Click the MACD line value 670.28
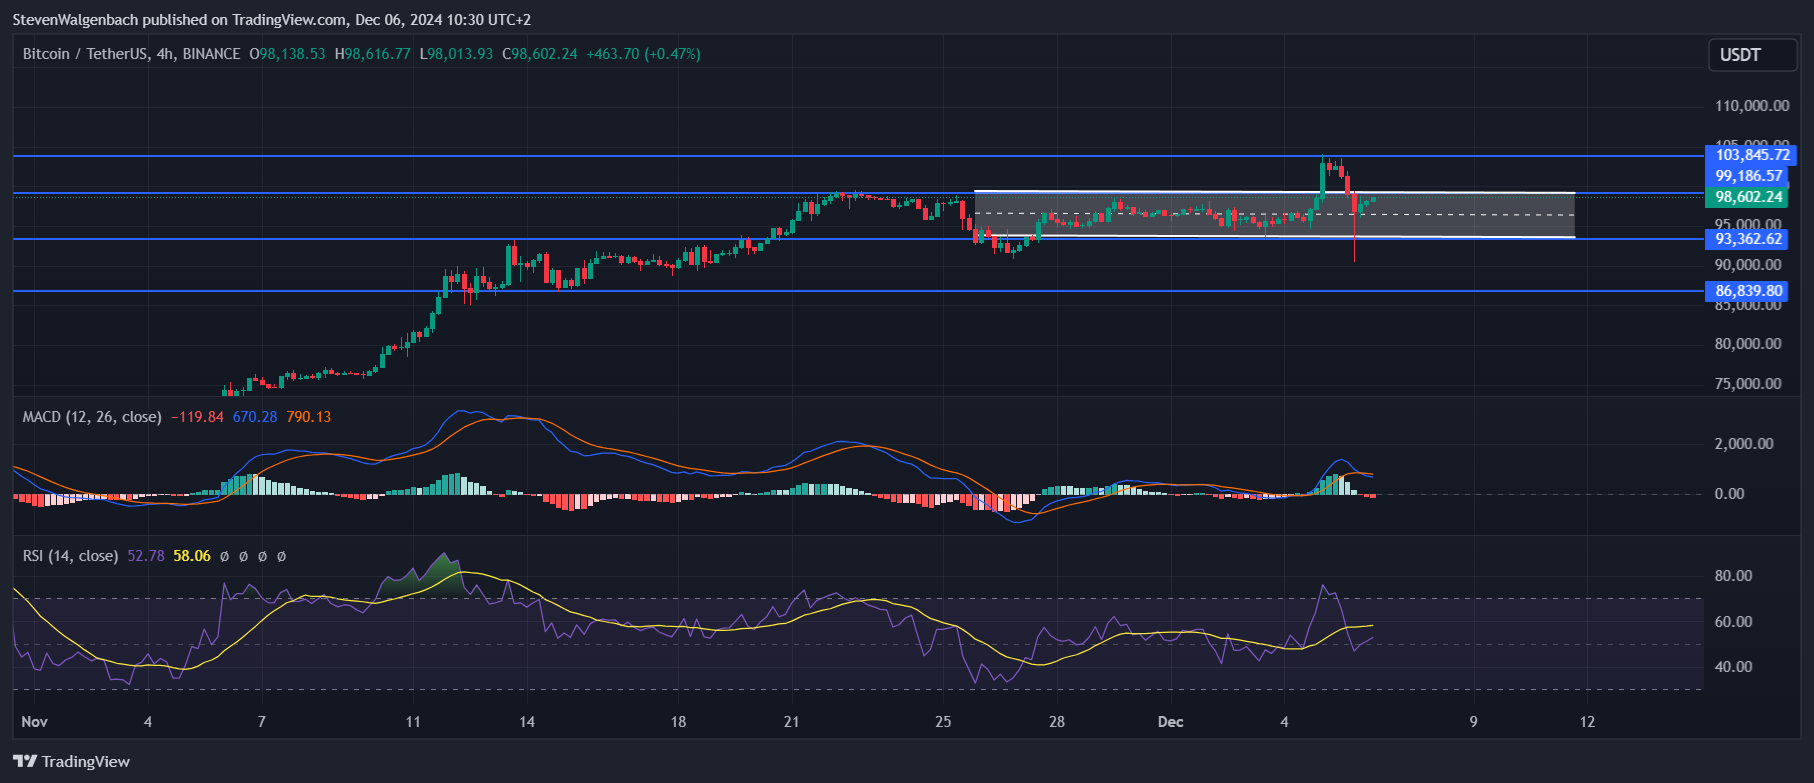The height and width of the screenshot is (783, 1814). point(255,417)
